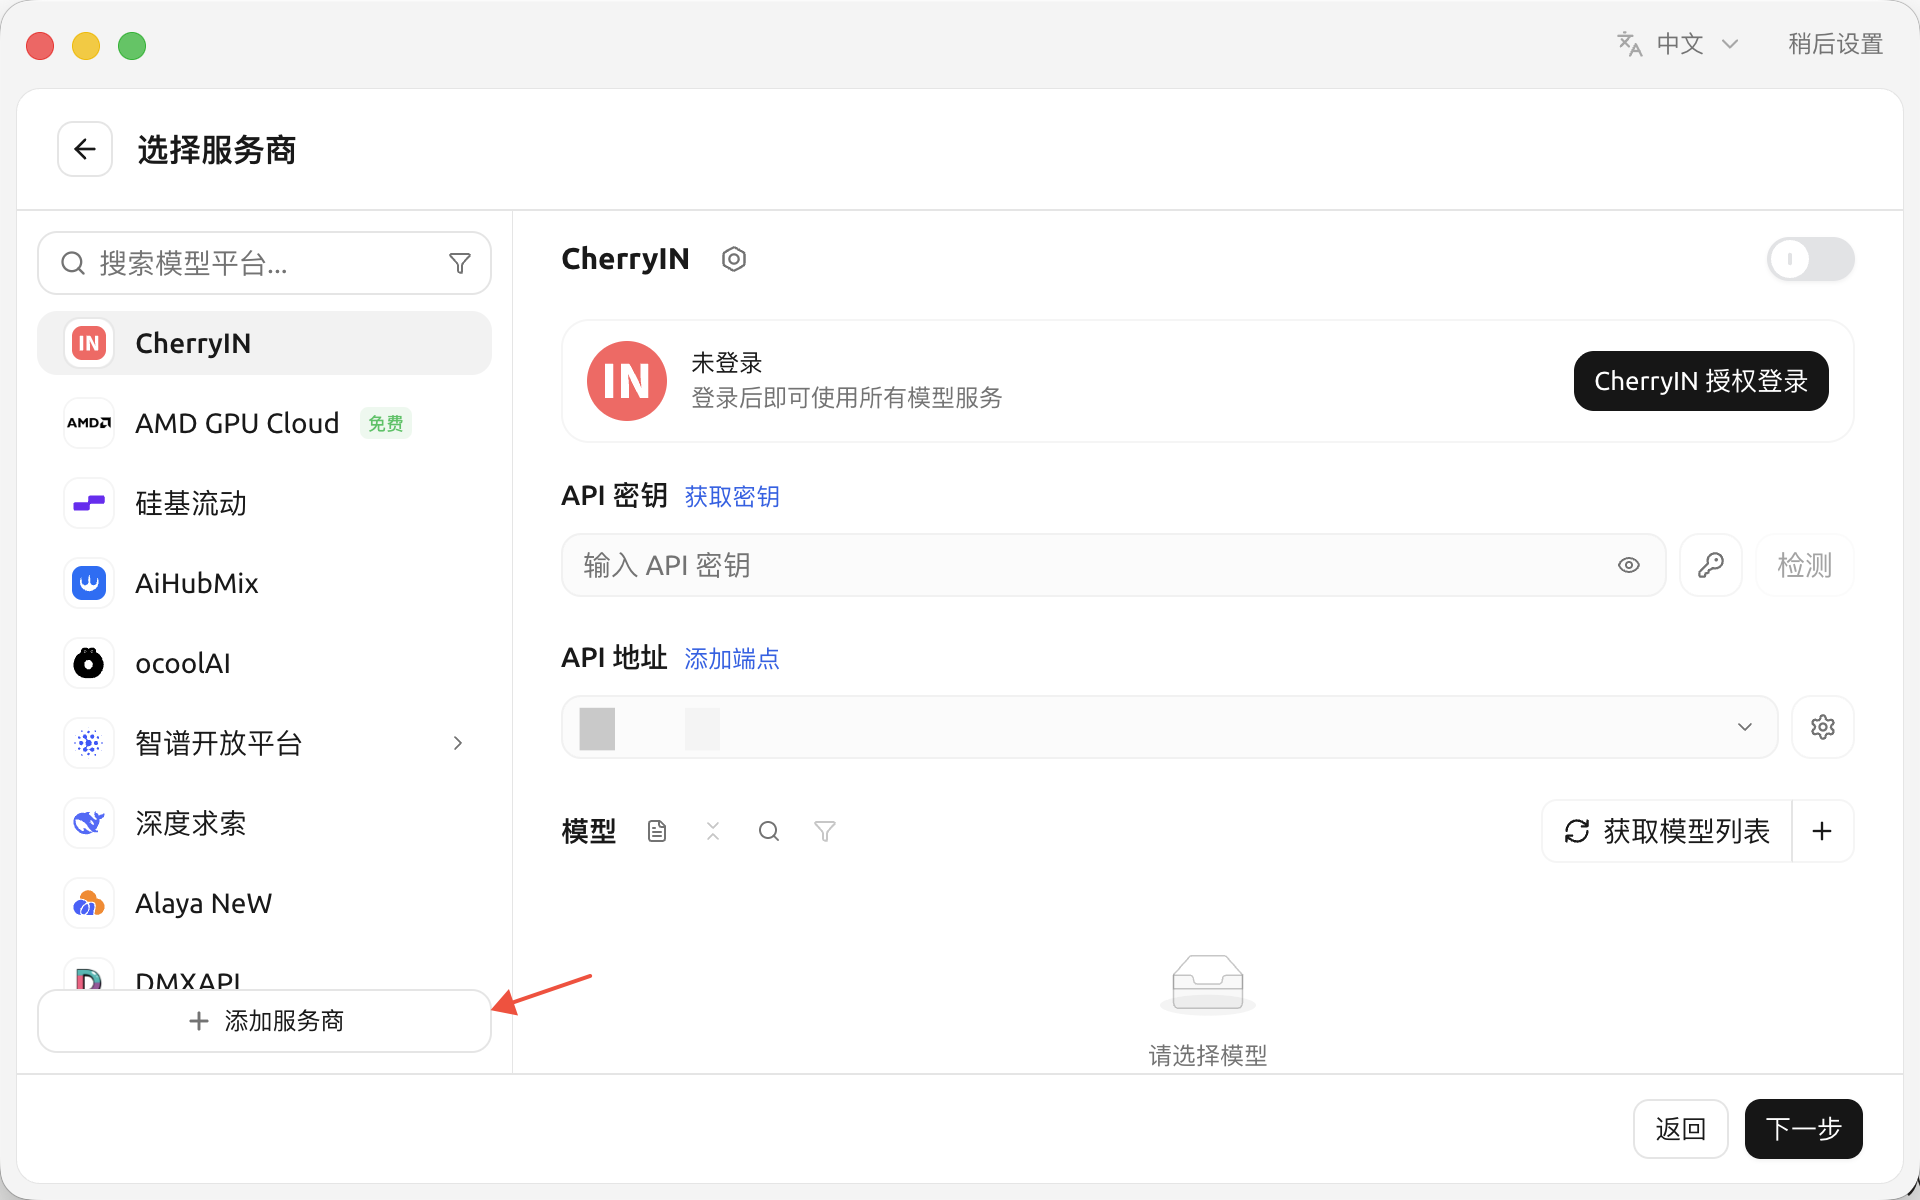Screen dimensions: 1920x1200
Task: Add a model with the plus button
Action: tap(1823, 831)
